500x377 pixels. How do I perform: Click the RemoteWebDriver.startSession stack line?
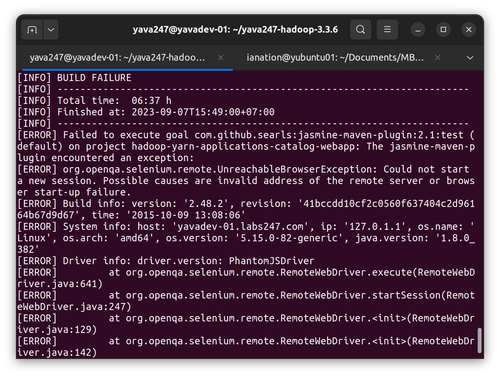click(246, 301)
